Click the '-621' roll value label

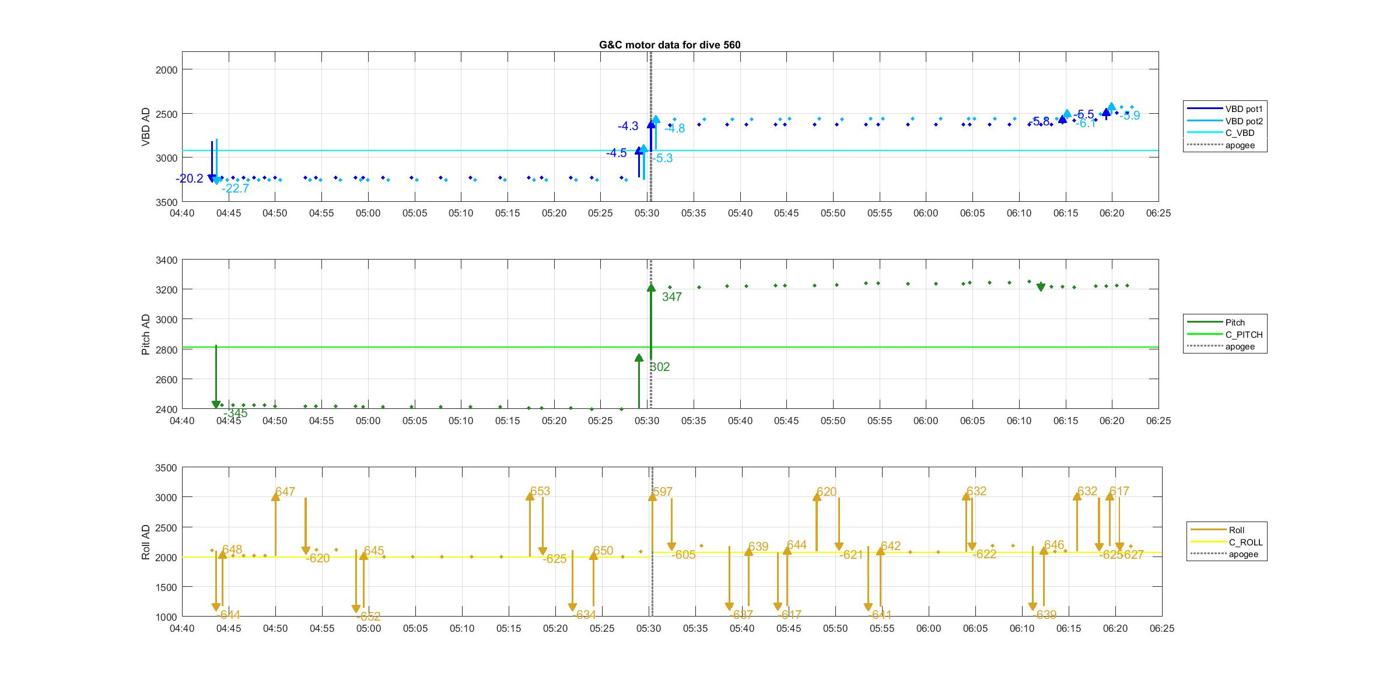850,555
